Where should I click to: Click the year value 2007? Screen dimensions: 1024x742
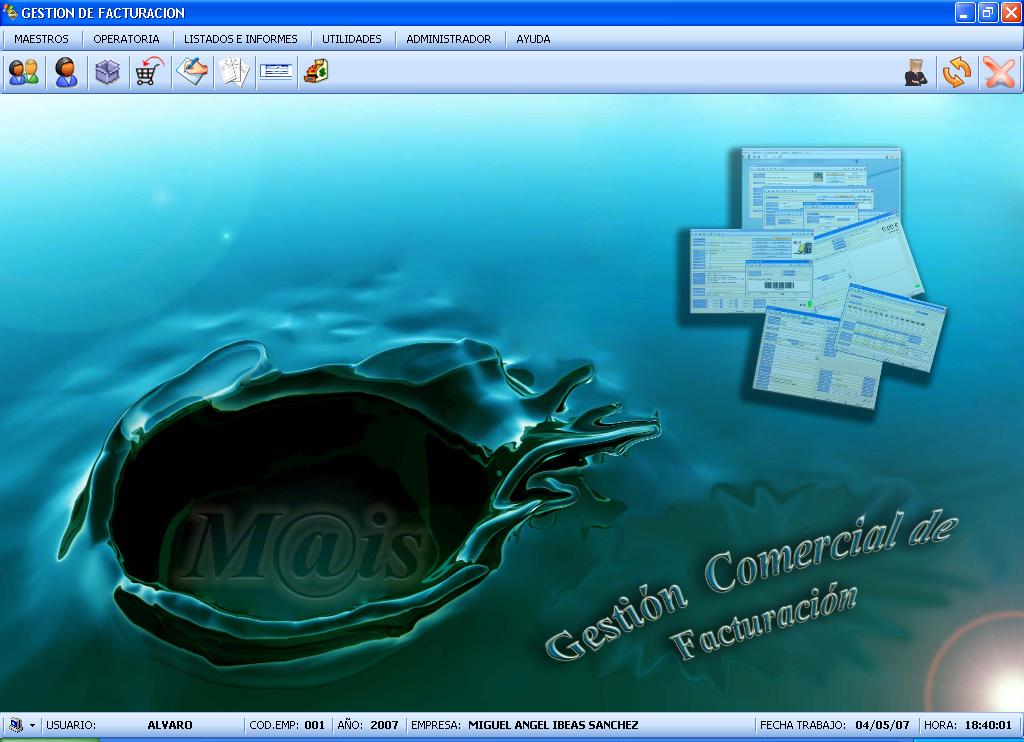click(384, 725)
